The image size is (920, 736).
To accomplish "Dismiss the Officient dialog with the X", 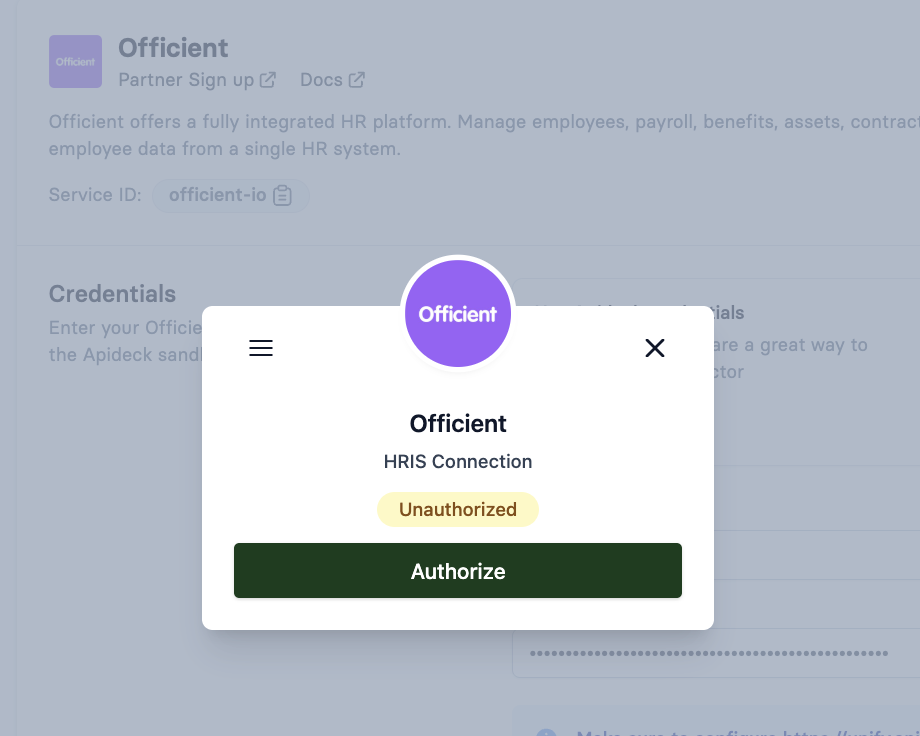I will (655, 348).
